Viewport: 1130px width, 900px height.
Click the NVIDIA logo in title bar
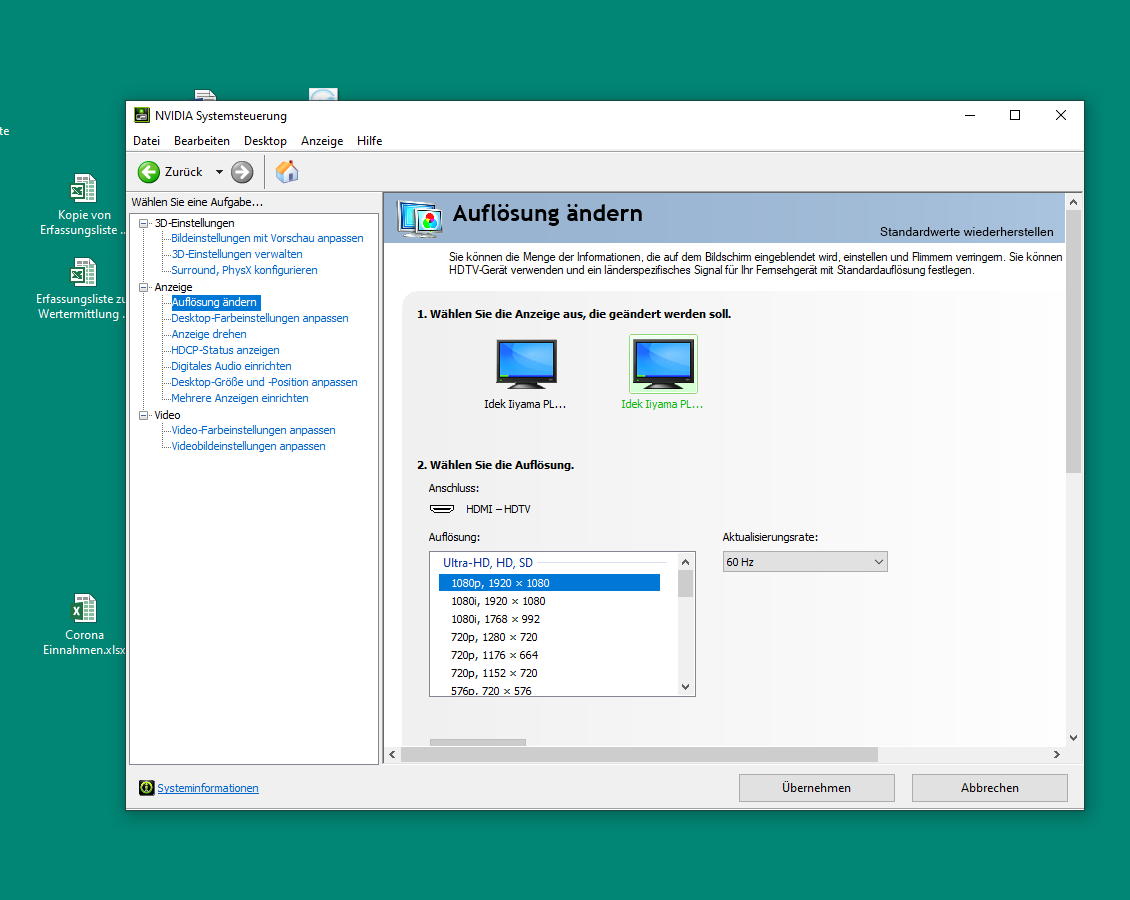pos(142,115)
